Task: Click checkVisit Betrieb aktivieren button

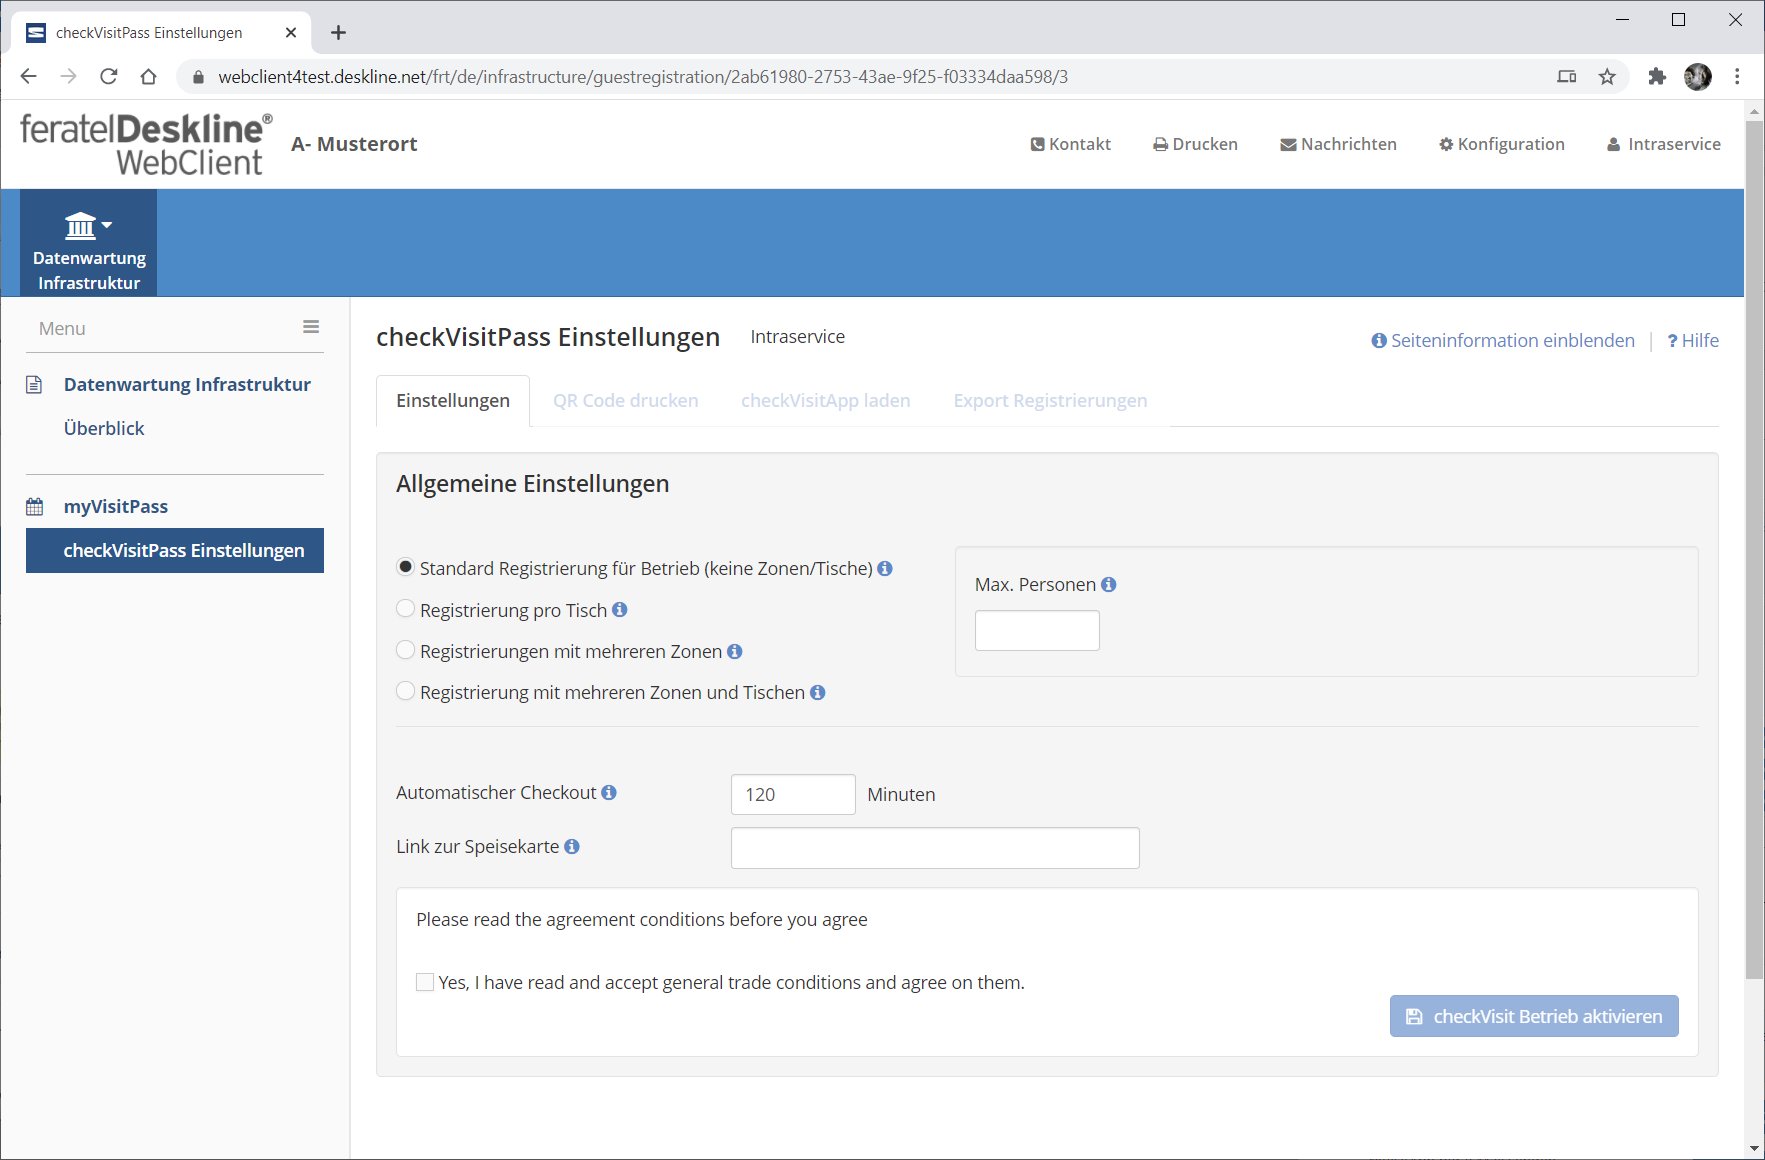Action: pos(1533,1016)
